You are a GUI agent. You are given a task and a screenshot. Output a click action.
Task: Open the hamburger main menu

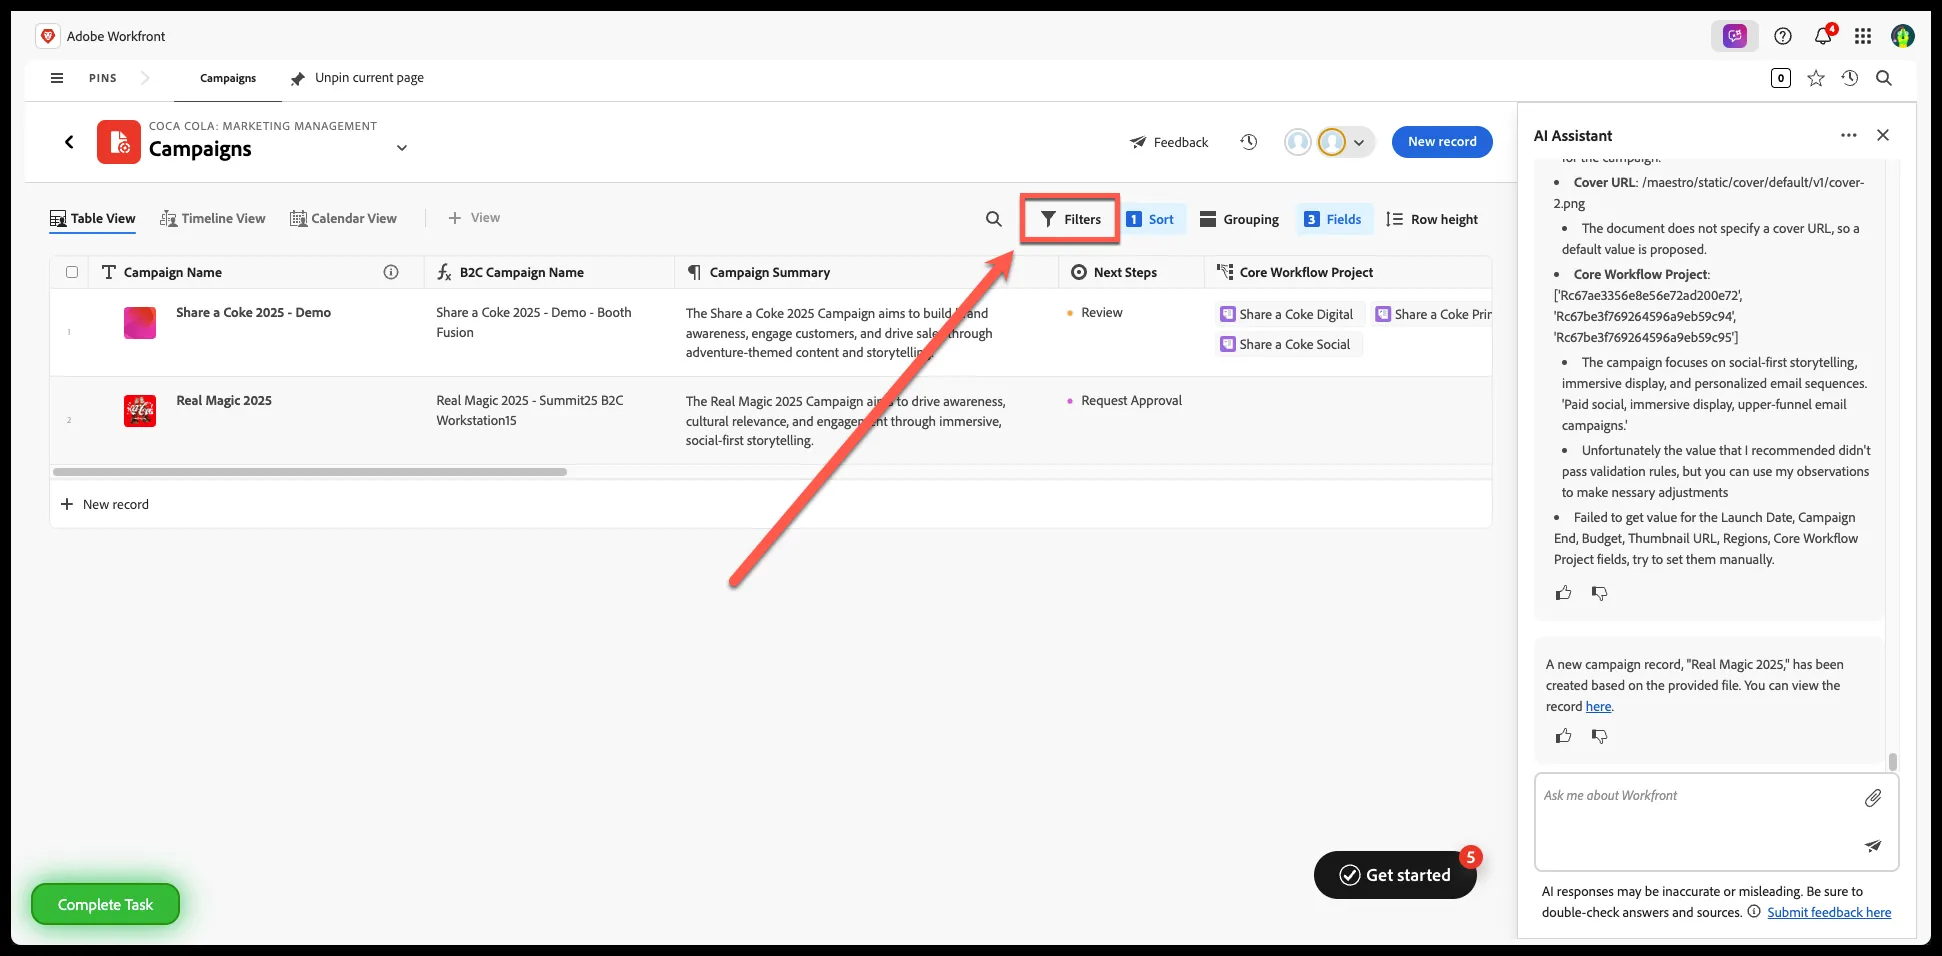57,78
